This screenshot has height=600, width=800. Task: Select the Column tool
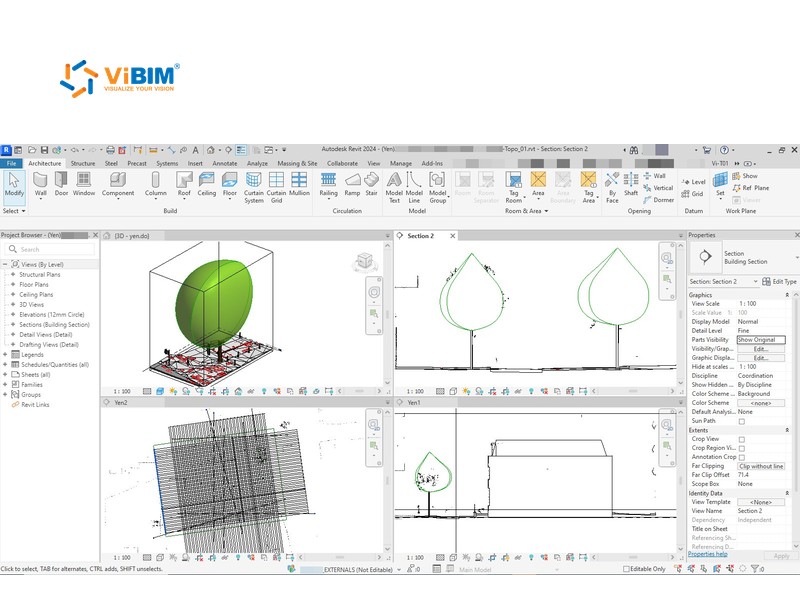(x=156, y=185)
